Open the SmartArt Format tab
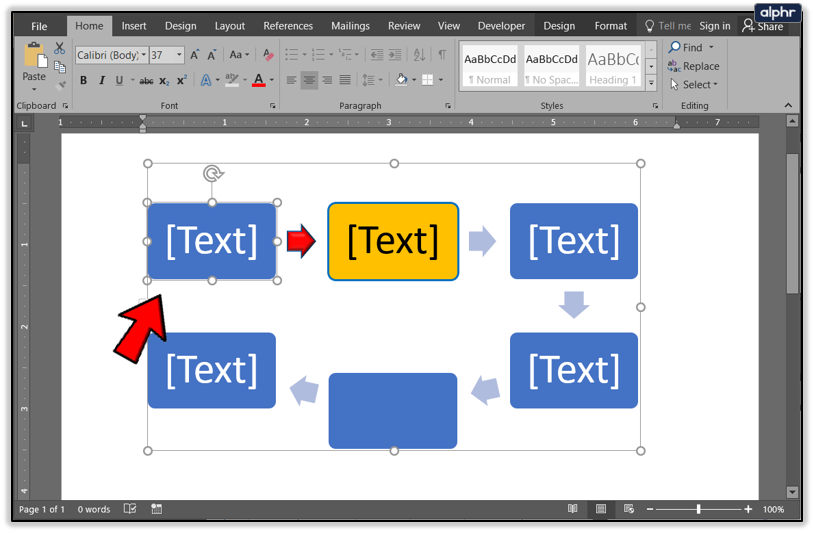Image resolution: width=814 pixels, height=533 pixels. coord(610,26)
